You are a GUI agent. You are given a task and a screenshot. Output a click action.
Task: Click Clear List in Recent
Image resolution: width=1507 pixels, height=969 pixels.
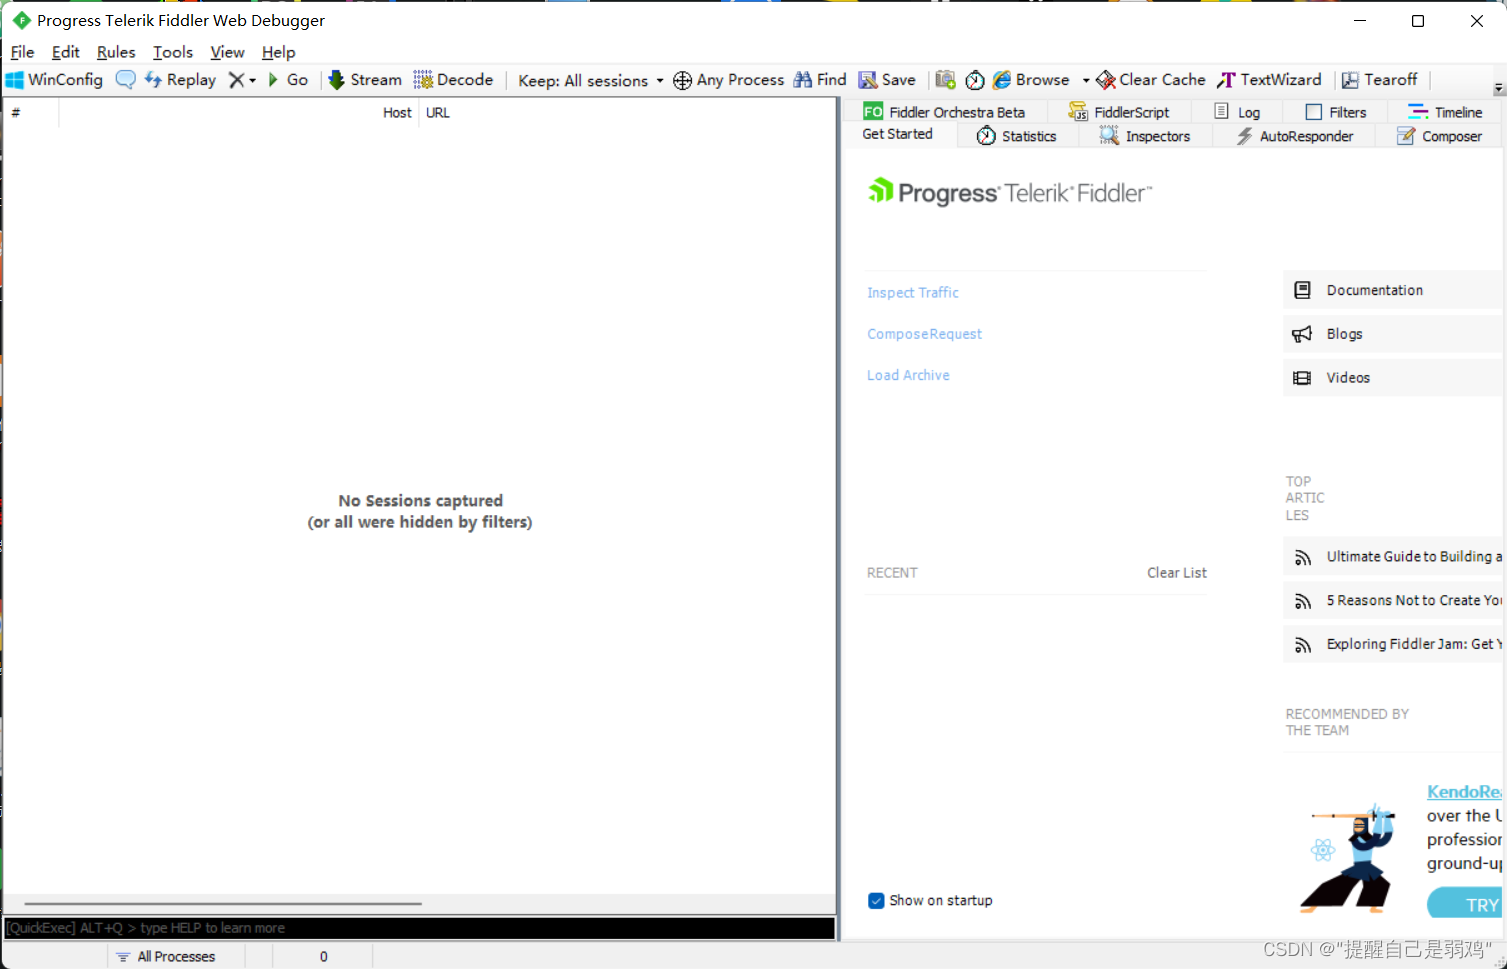(x=1177, y=573)
